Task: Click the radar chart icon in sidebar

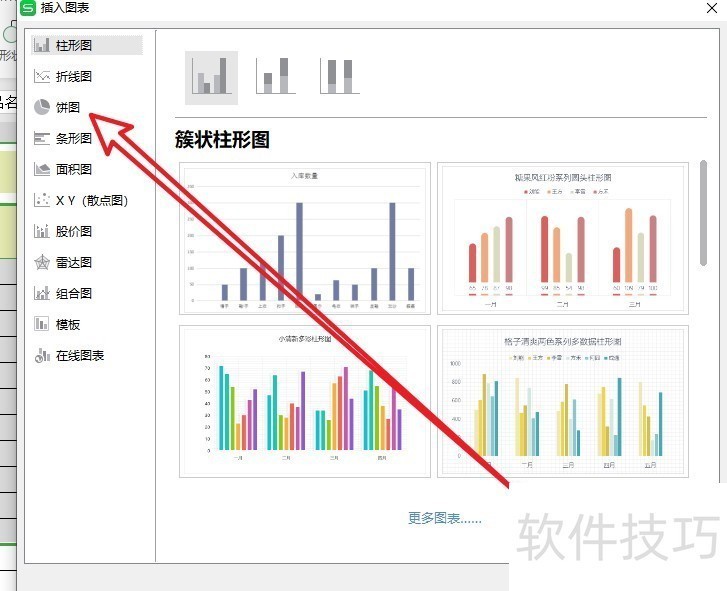Action: coord(42,262)
